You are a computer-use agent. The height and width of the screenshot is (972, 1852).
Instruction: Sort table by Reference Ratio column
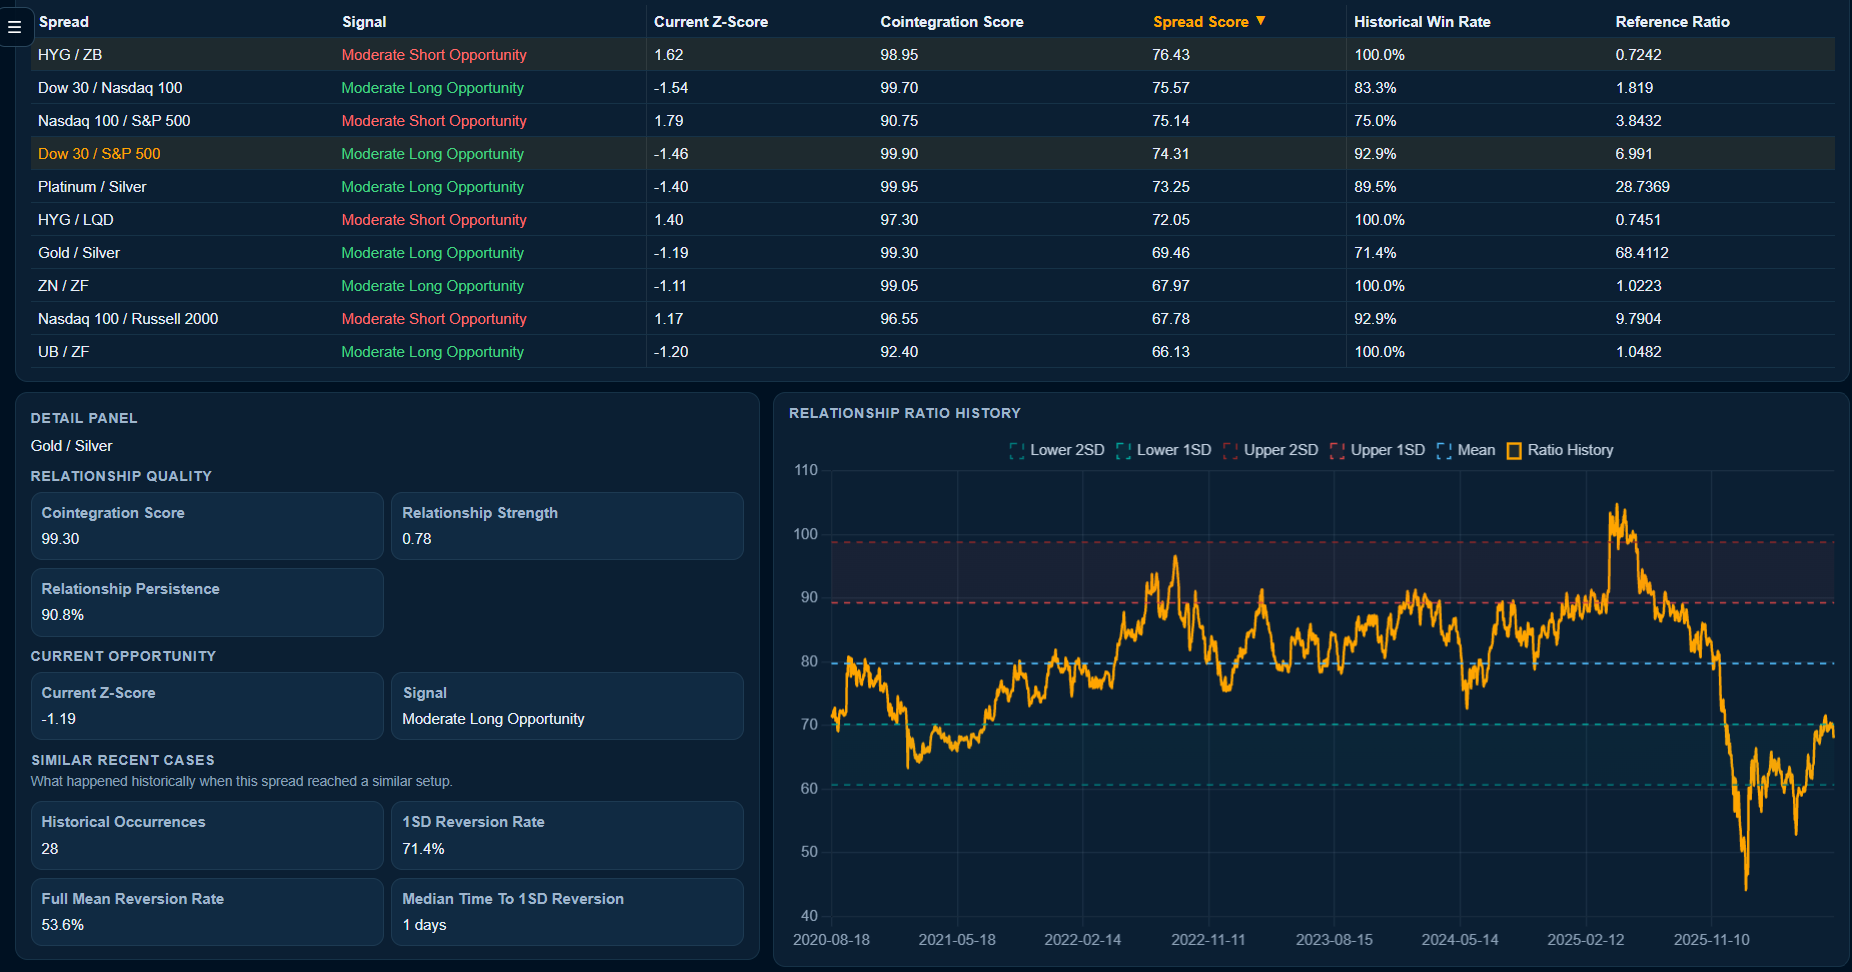tap(1672, 22)
